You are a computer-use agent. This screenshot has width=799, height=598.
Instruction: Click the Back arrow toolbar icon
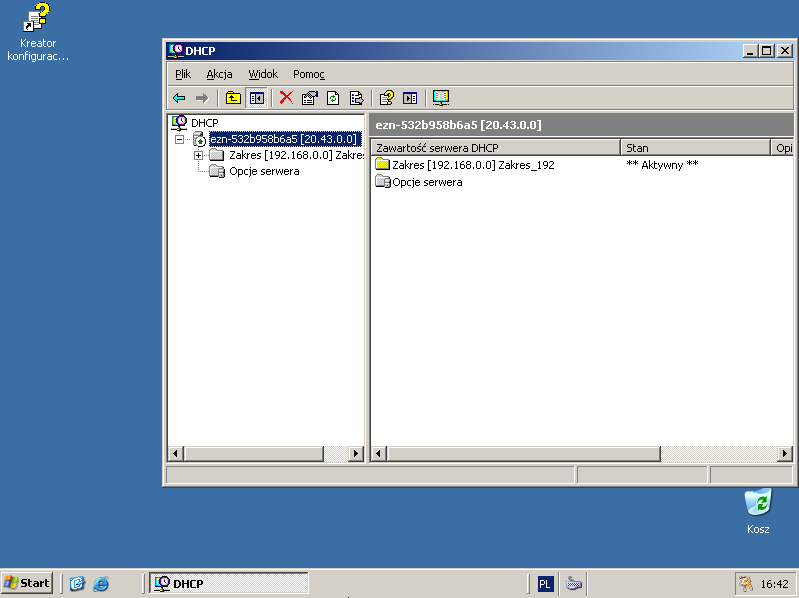click(179, 98)
